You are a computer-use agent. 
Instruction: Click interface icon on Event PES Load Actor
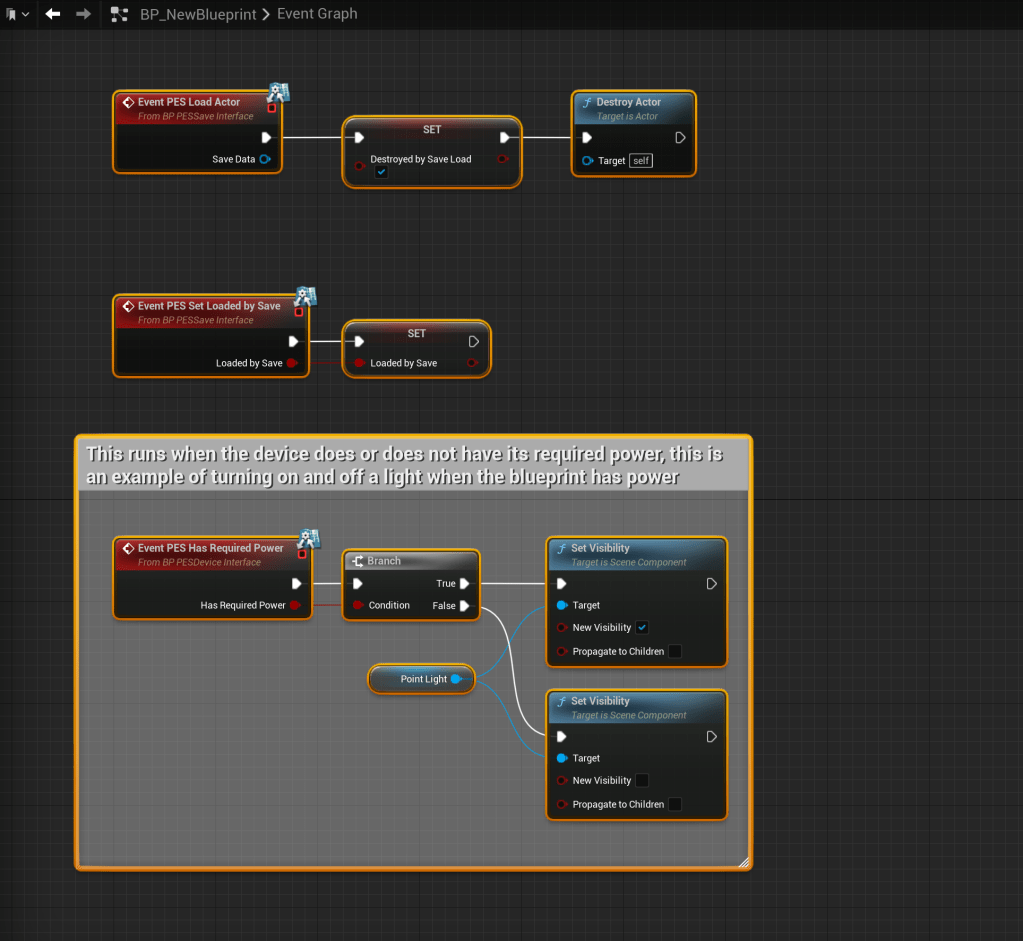tap(278, 94)
